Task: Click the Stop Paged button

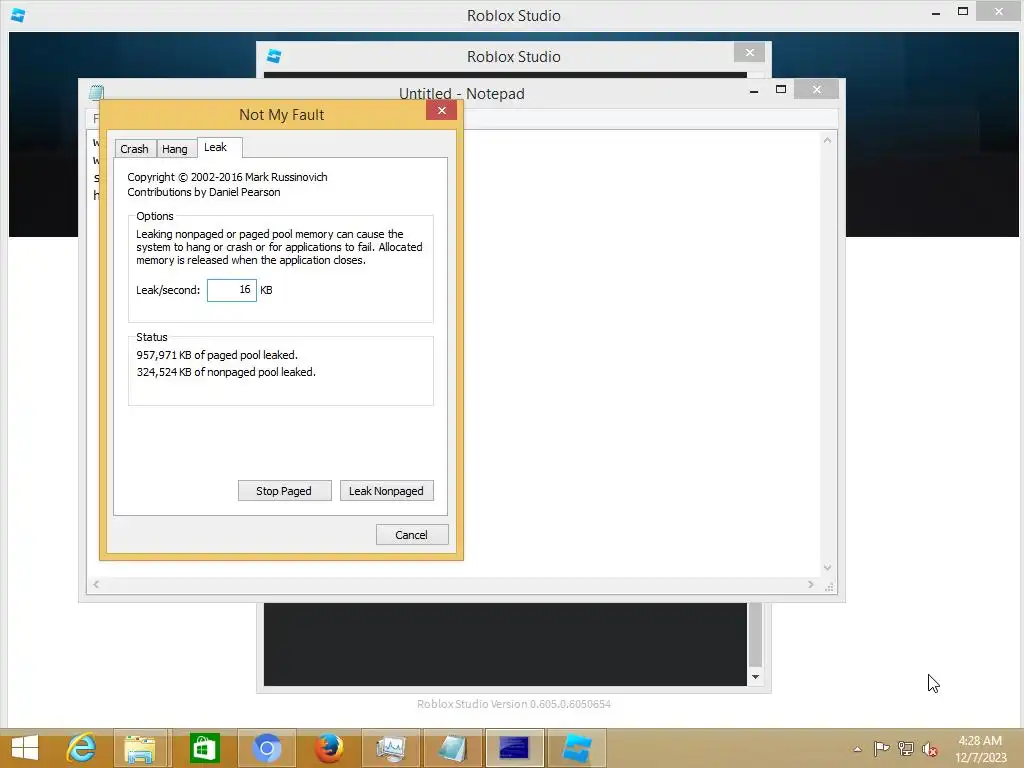Action: 284,490
